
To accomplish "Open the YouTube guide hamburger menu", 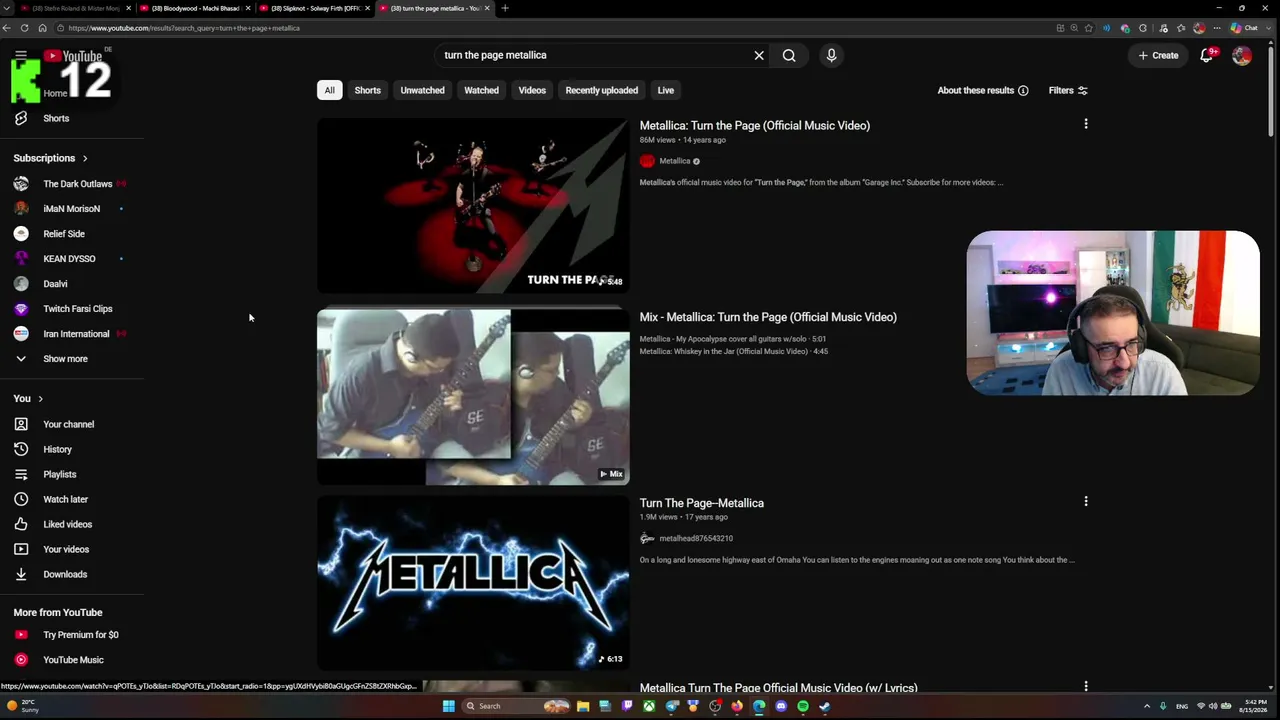I will pos(21,55).
